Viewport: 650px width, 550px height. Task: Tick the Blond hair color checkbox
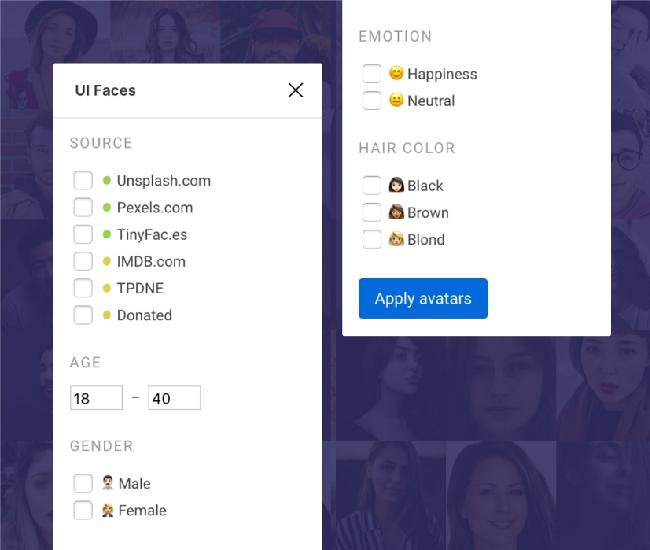pos(372,240)
